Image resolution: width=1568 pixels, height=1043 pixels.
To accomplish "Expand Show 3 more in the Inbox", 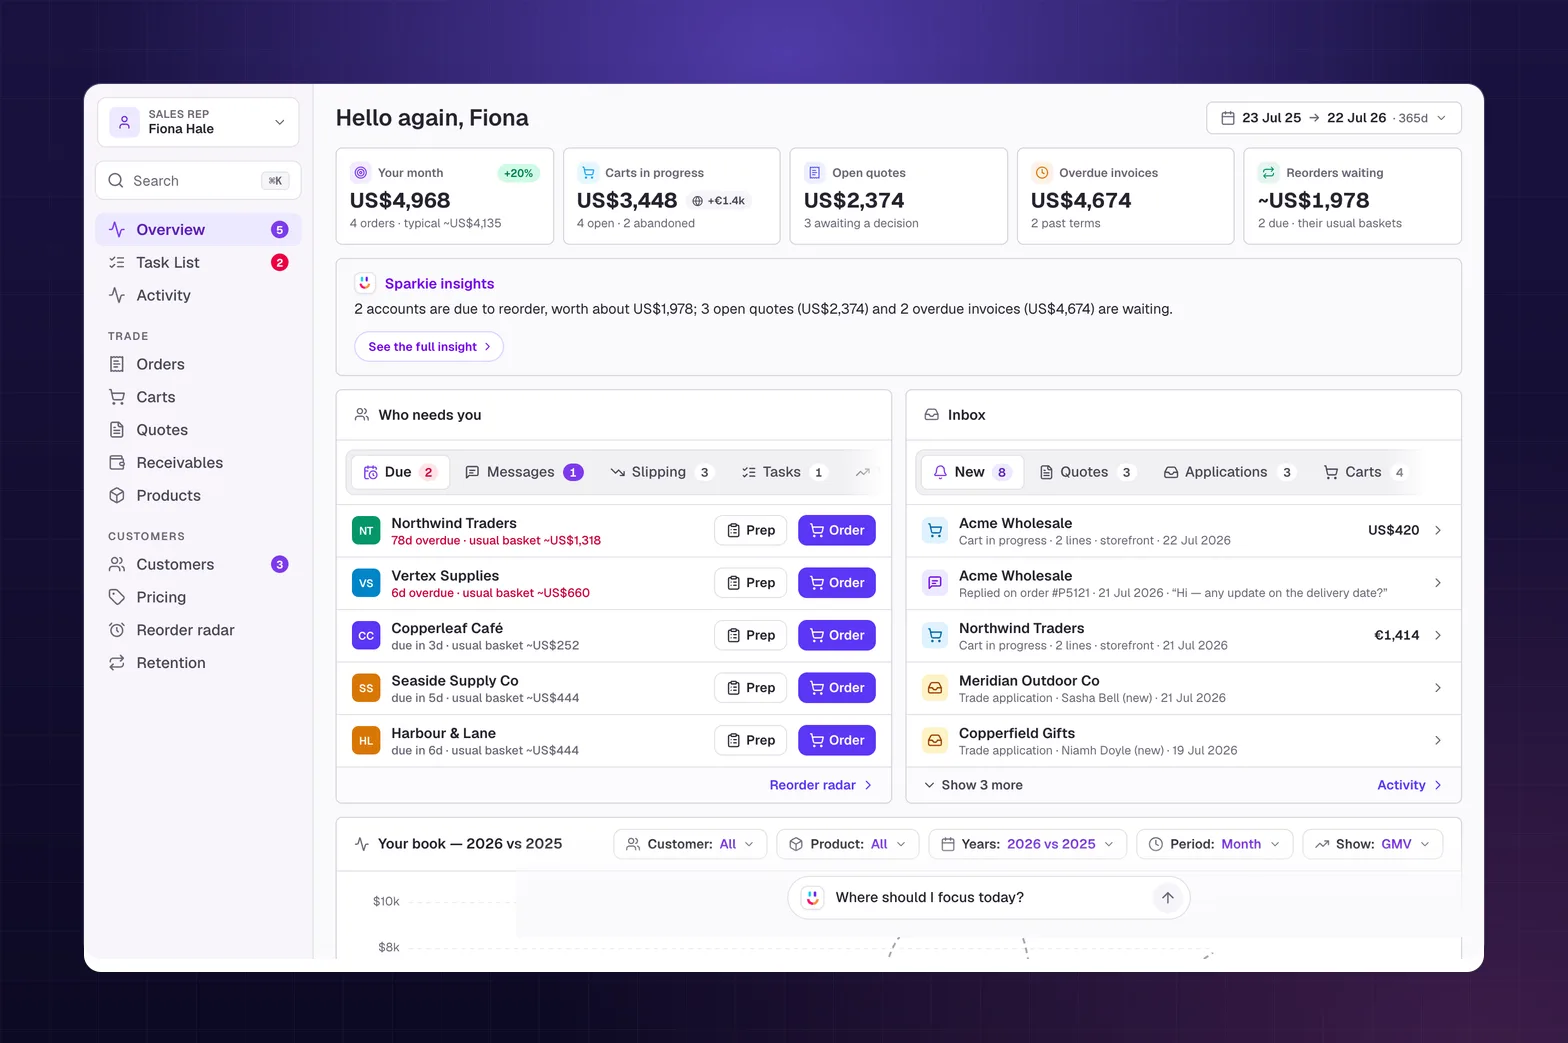I will tap(973, 785).
